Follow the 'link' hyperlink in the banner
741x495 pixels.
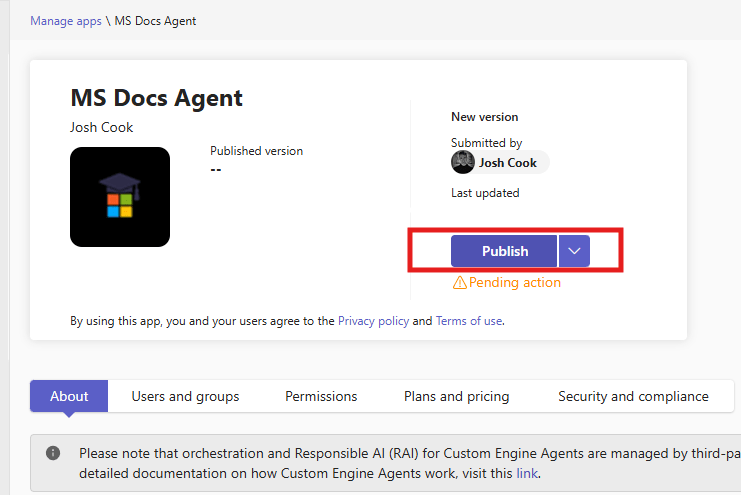(x=526, y=473)
